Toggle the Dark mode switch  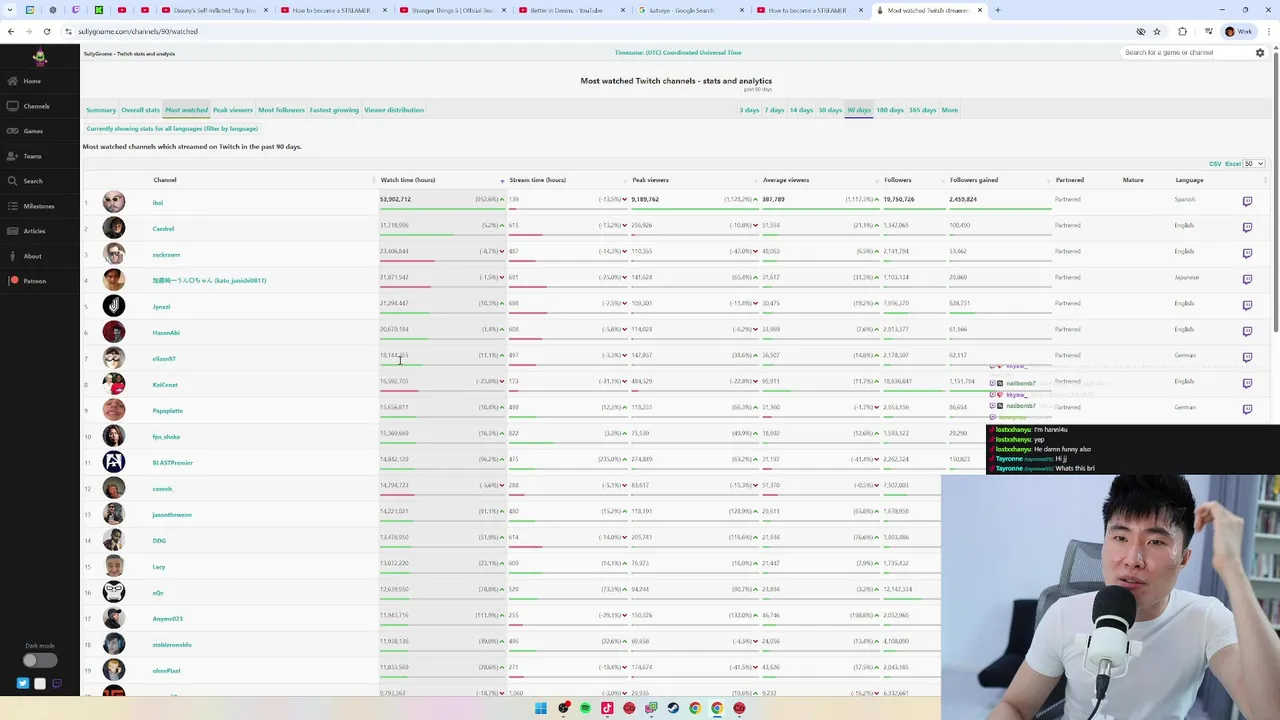pyautogui.click(x=40, y=660)
